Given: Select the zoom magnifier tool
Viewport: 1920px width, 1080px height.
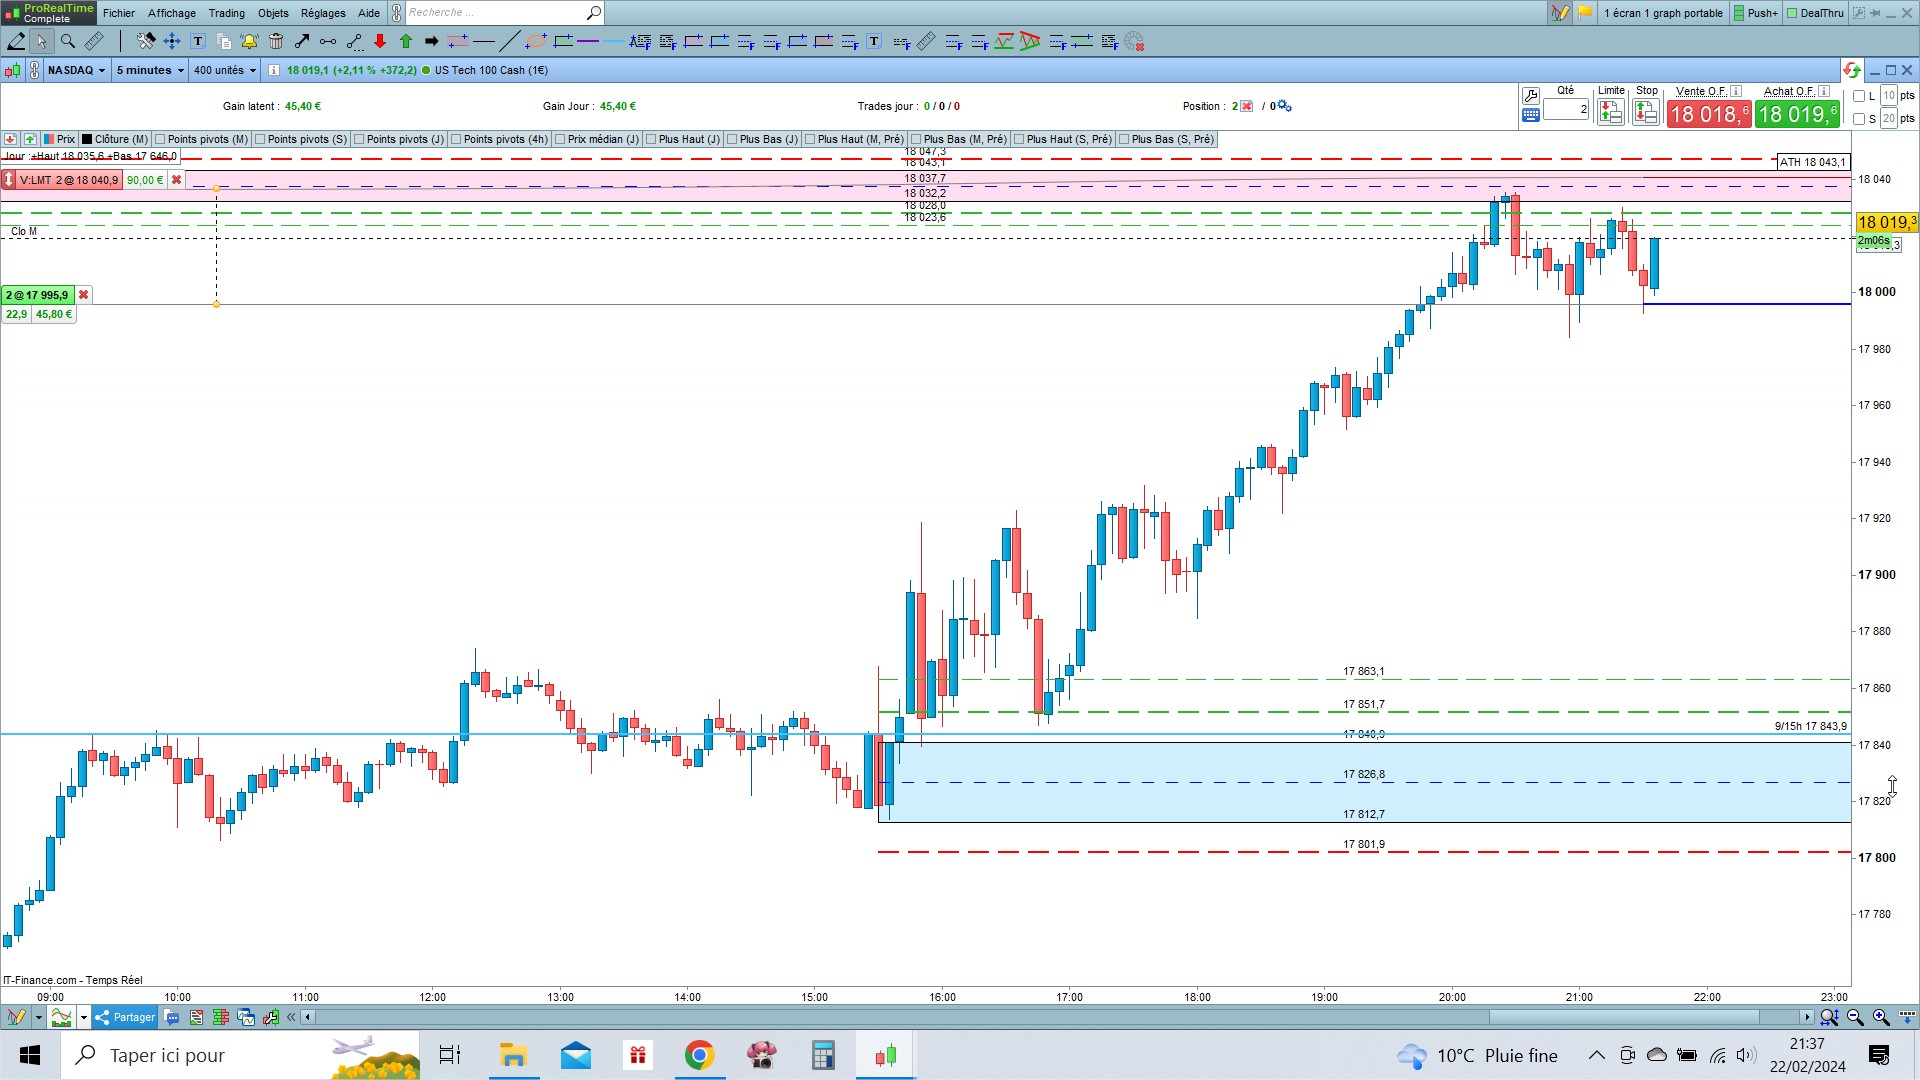Looking at the screenshot, I should pyautogui.click(x=68, y=41).
